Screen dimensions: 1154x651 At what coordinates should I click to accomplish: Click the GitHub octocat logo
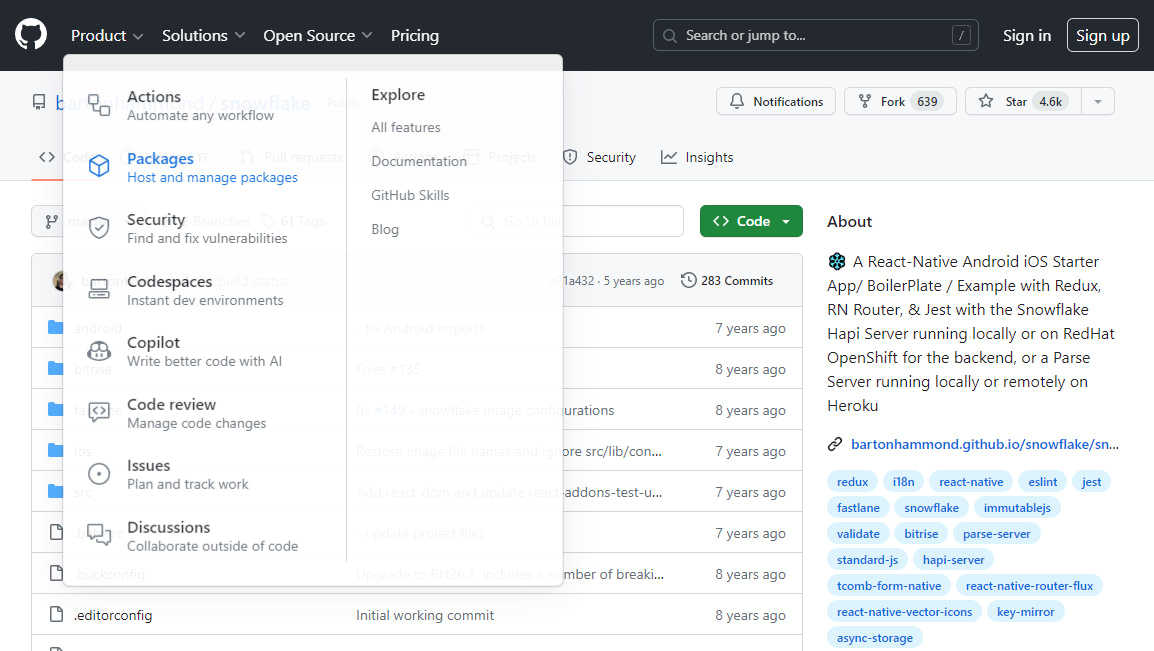coord(31,35)
